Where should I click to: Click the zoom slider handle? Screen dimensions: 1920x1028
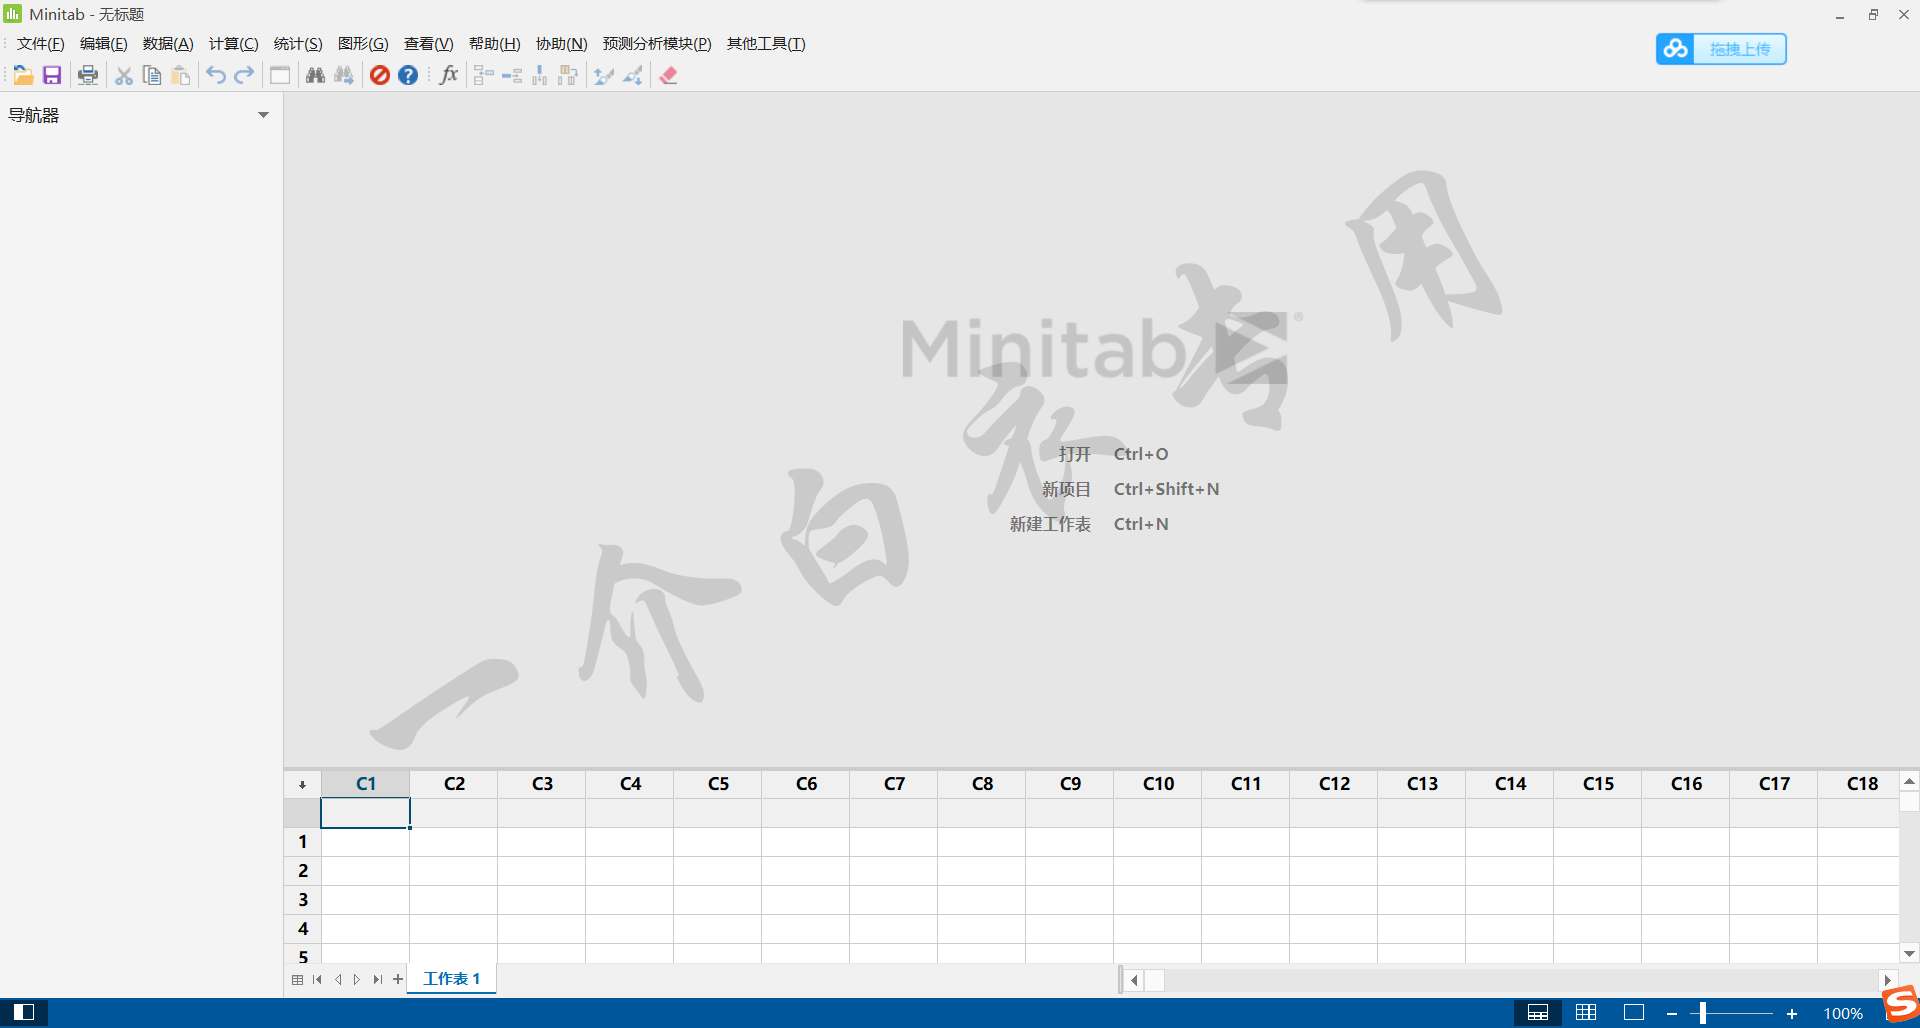point(1703,1013)
